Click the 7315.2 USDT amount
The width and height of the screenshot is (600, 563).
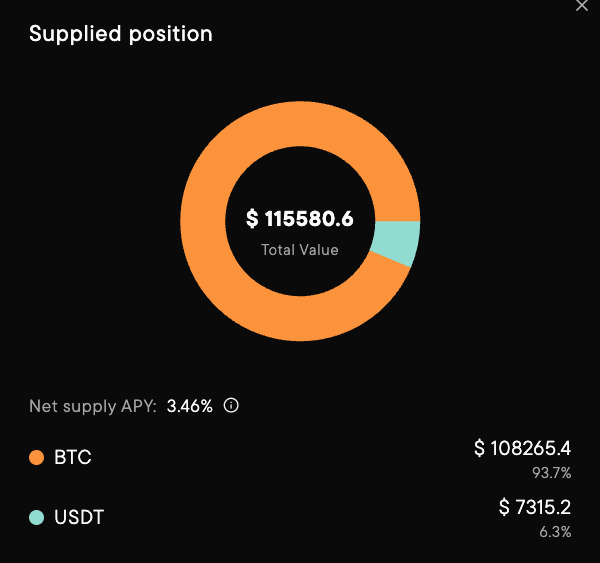pos(543,507)
